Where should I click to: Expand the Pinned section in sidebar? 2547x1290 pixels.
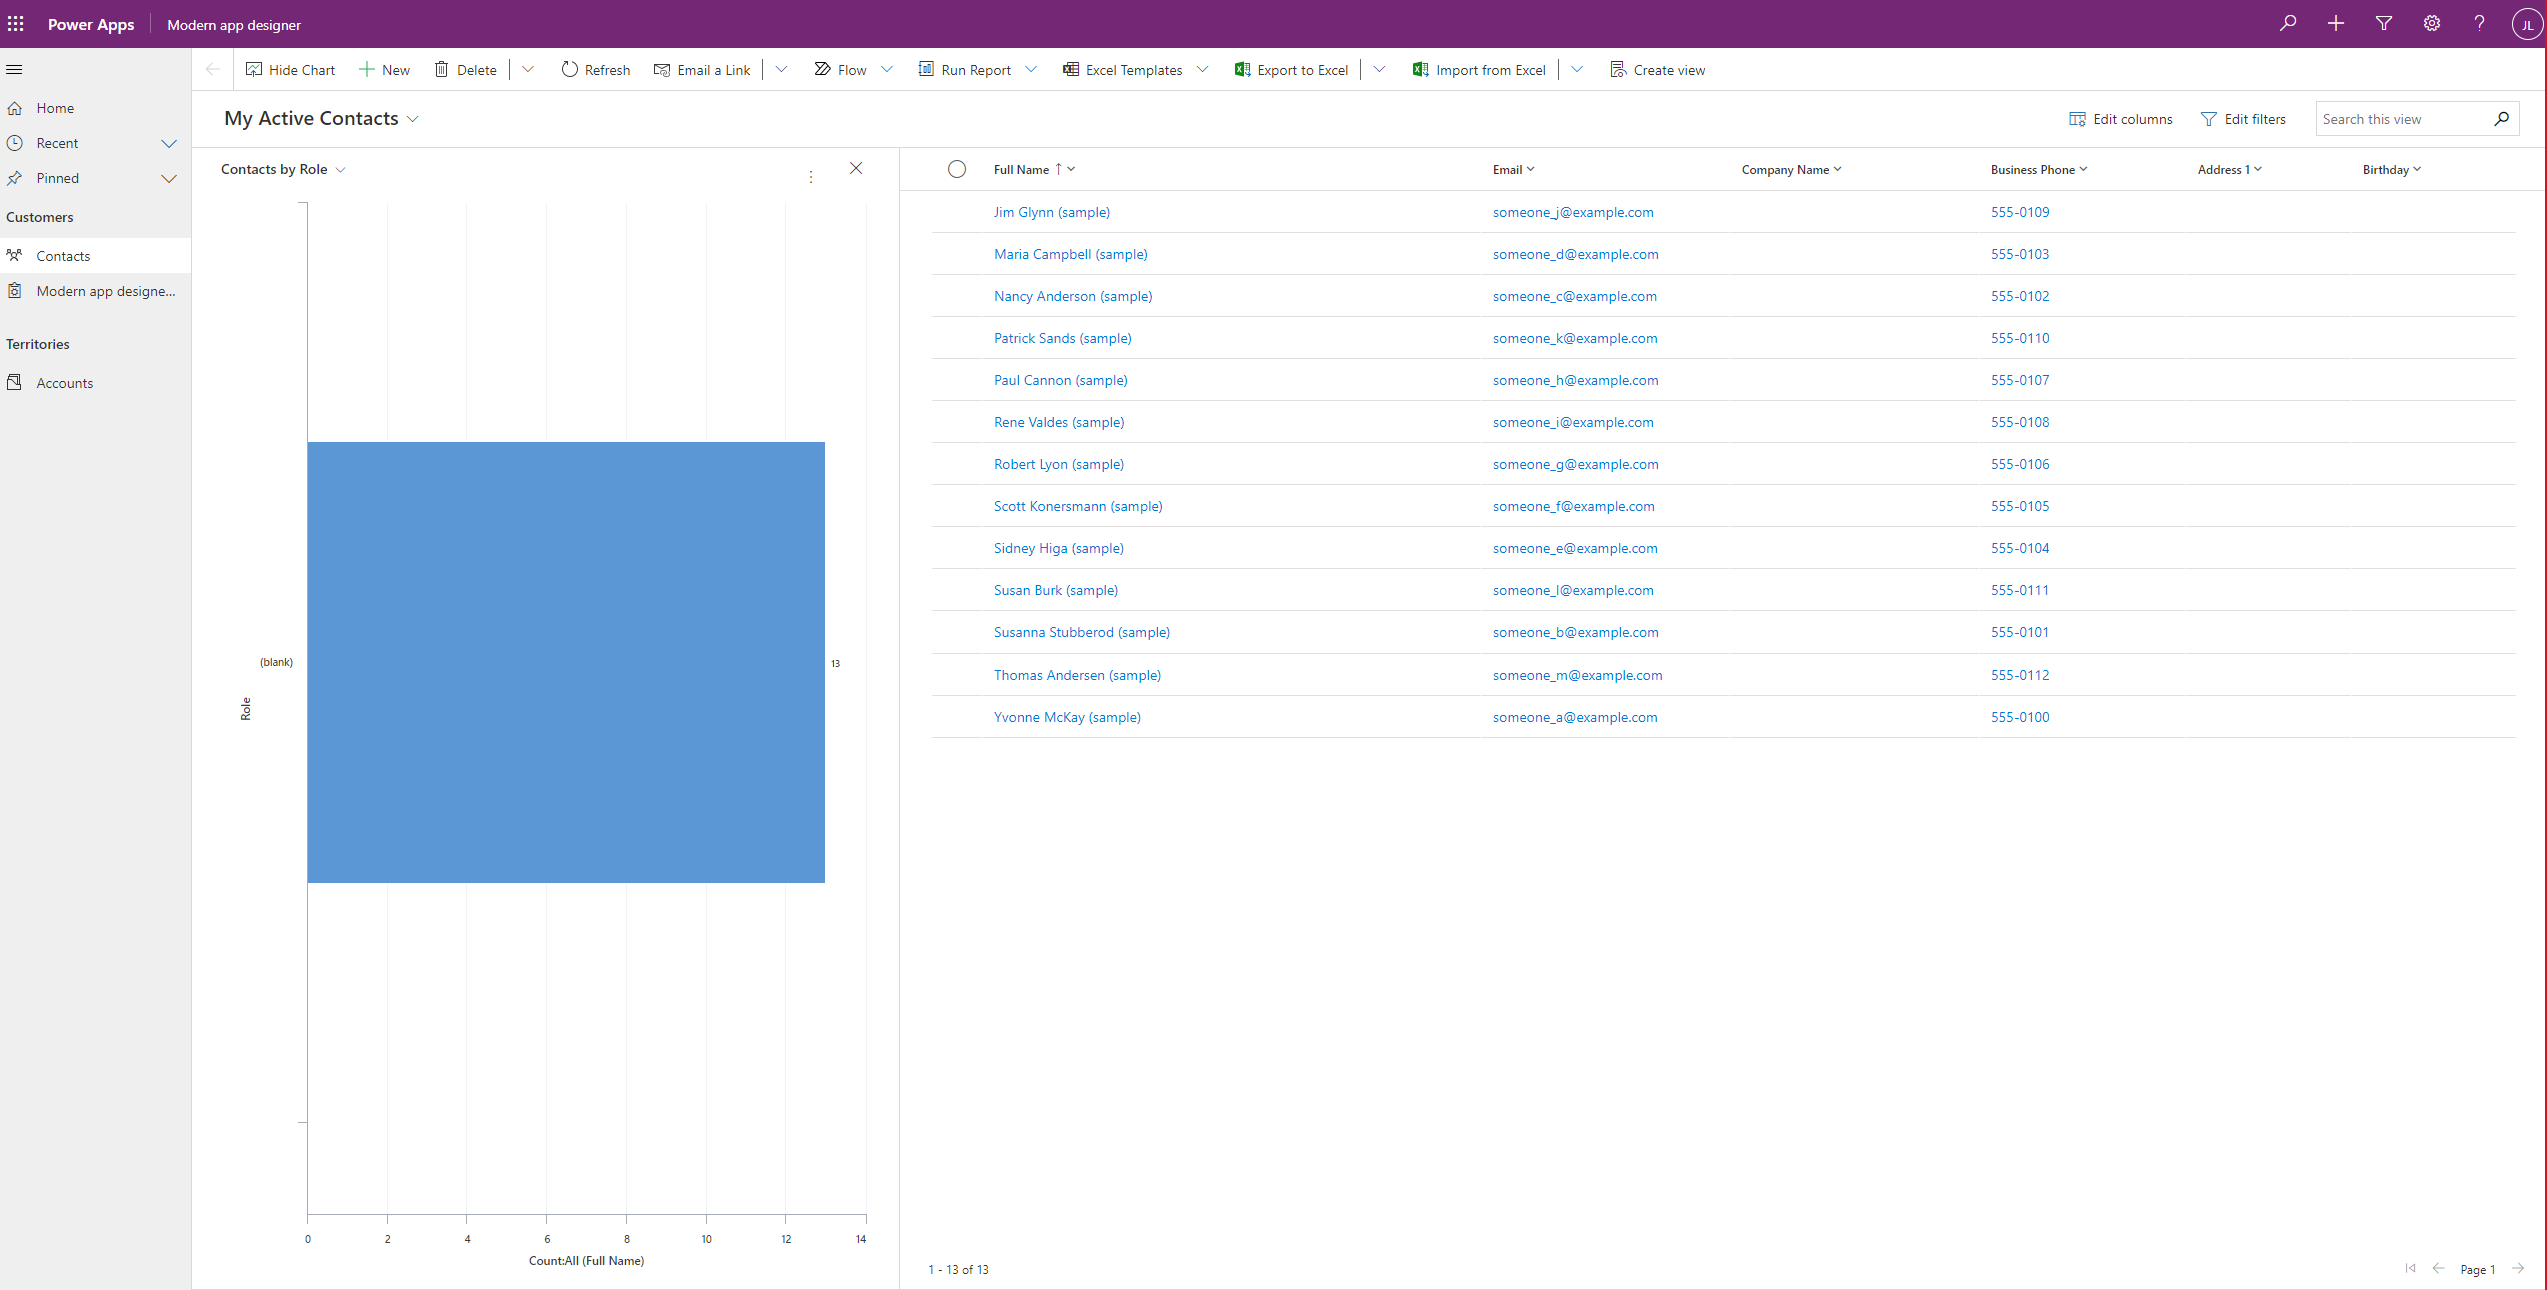coord(171,178)
